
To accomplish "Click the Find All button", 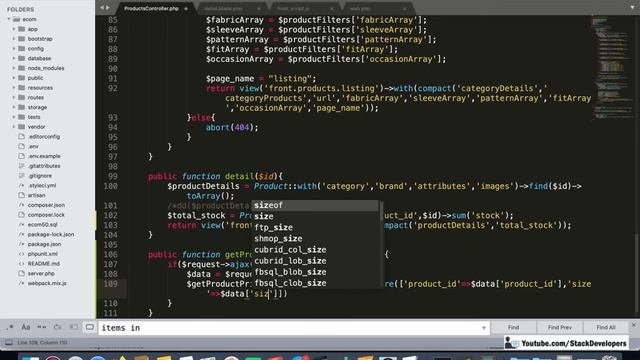I will [x=606, y=327].
